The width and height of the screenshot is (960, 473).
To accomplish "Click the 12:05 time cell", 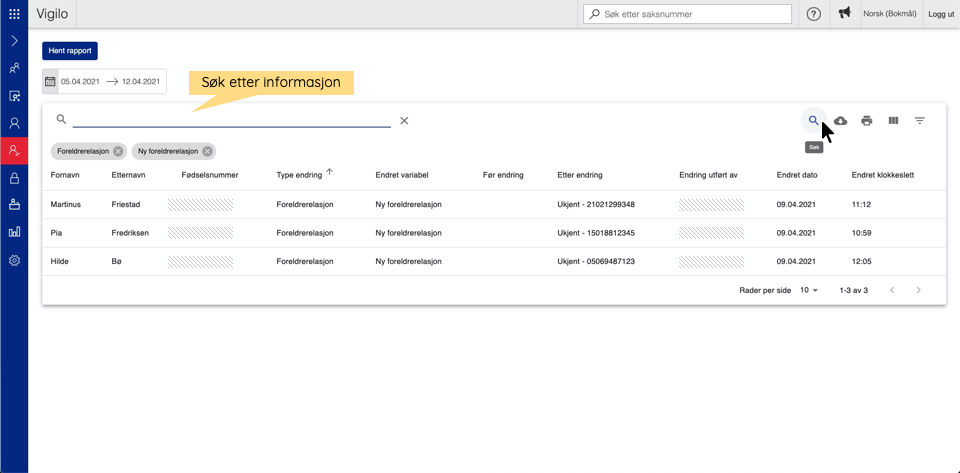I will (x=861, y=261).
